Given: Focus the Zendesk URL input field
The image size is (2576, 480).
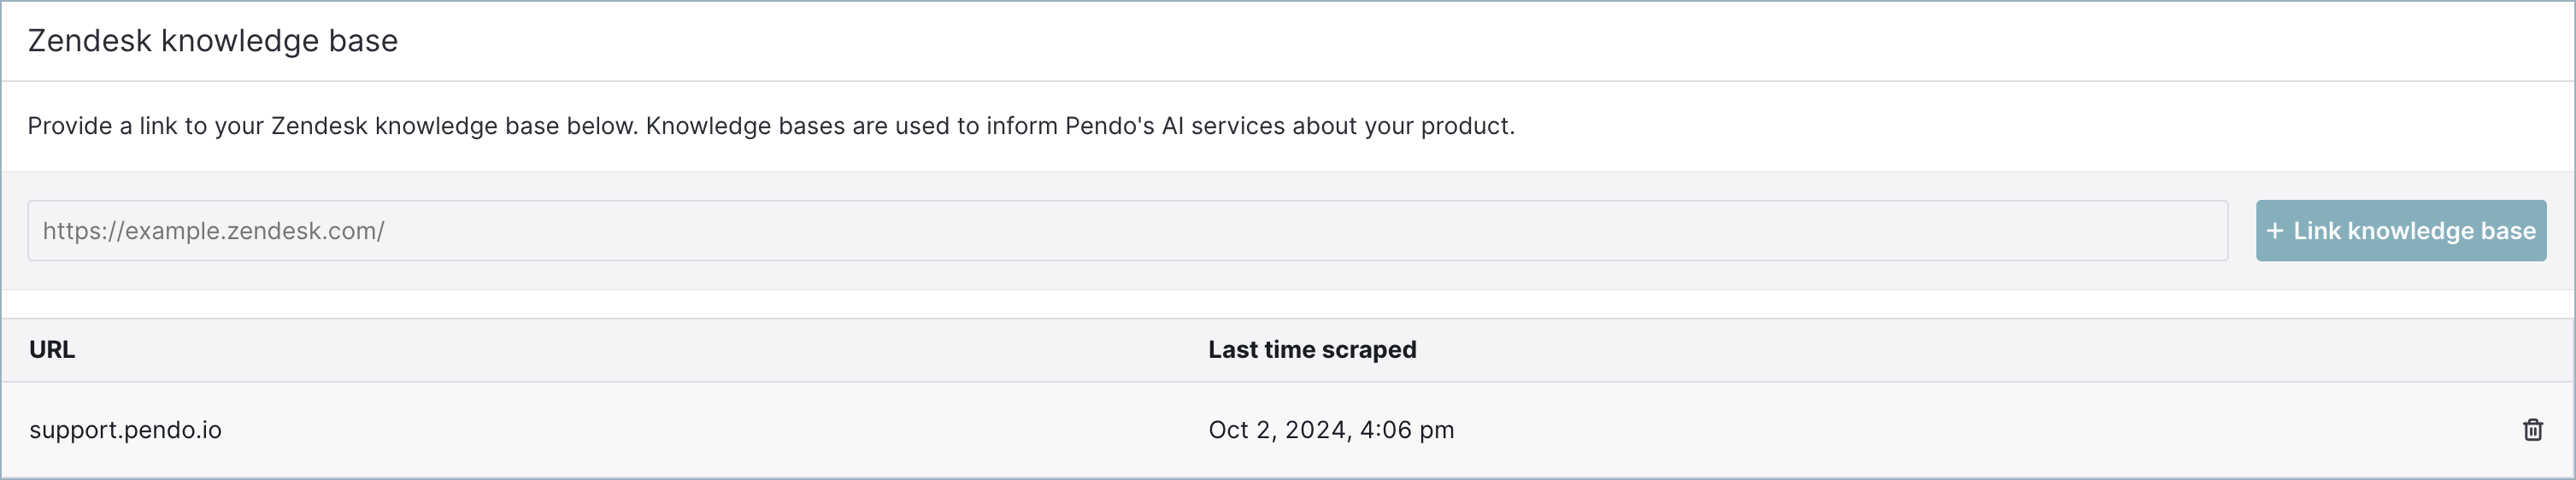Looking at the screenshot, I should click(1127, 231).
